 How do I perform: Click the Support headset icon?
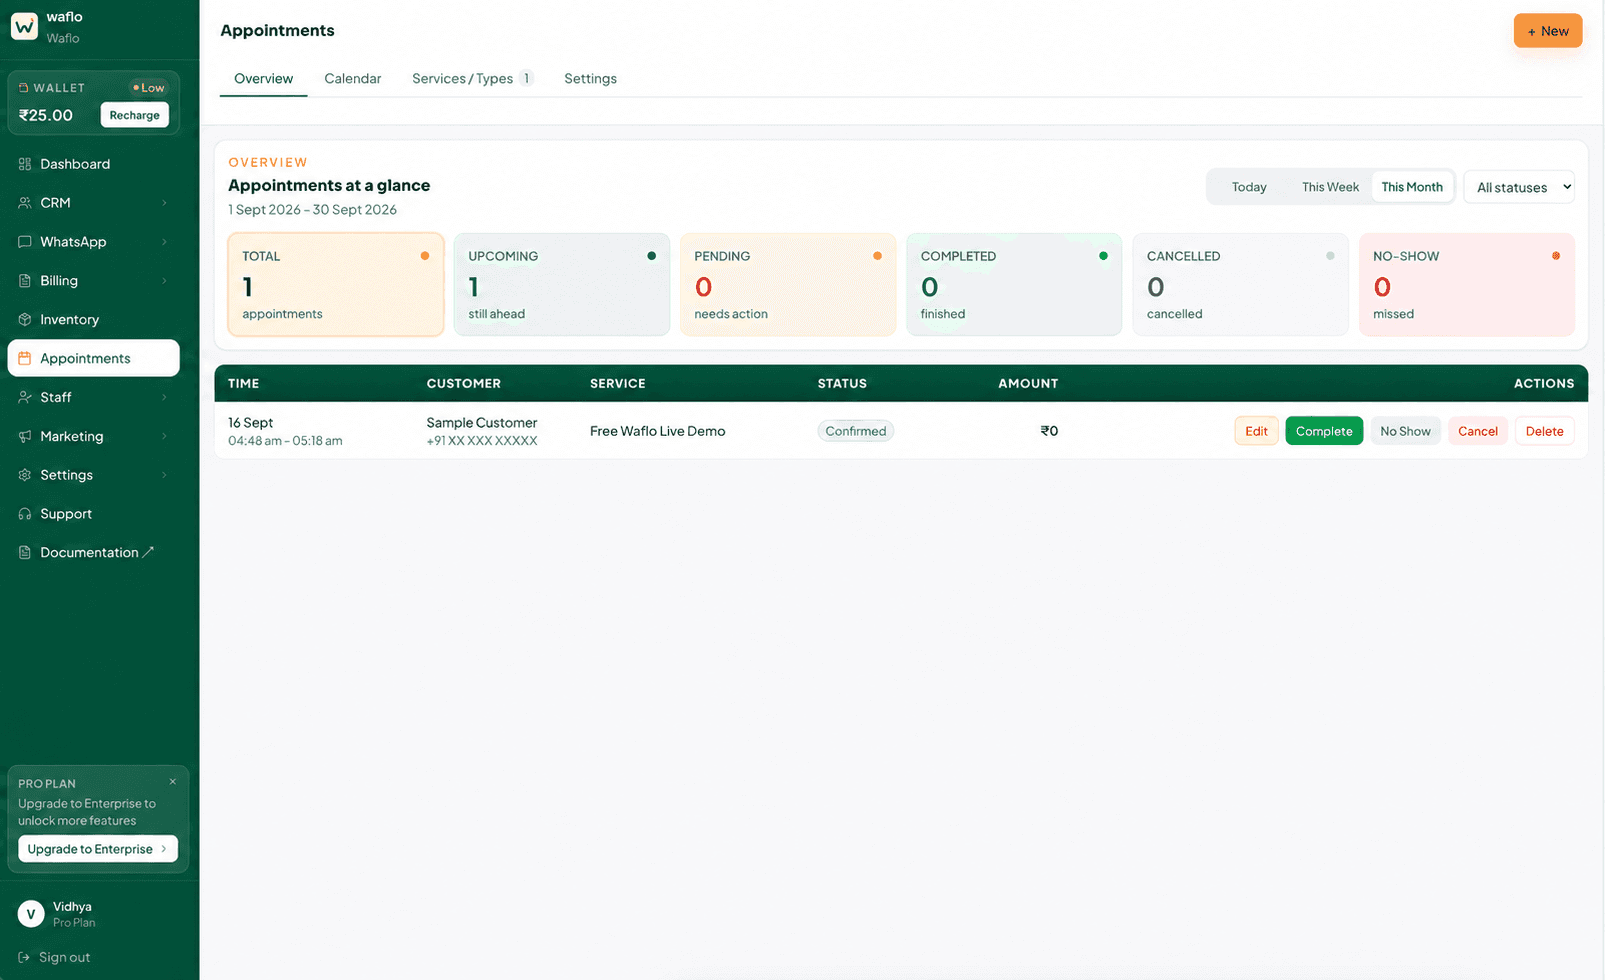point(25,514)
